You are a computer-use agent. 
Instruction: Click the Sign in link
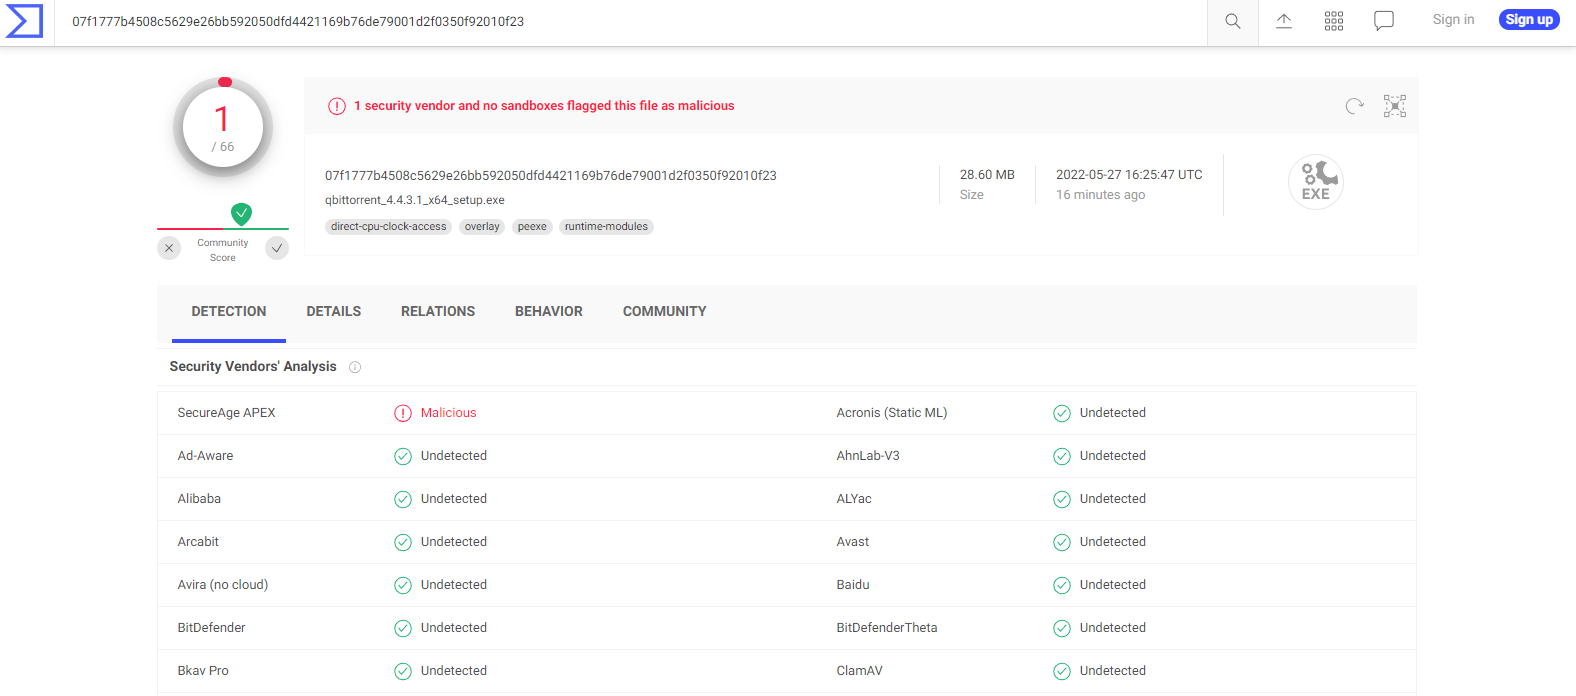(1453, 20)
